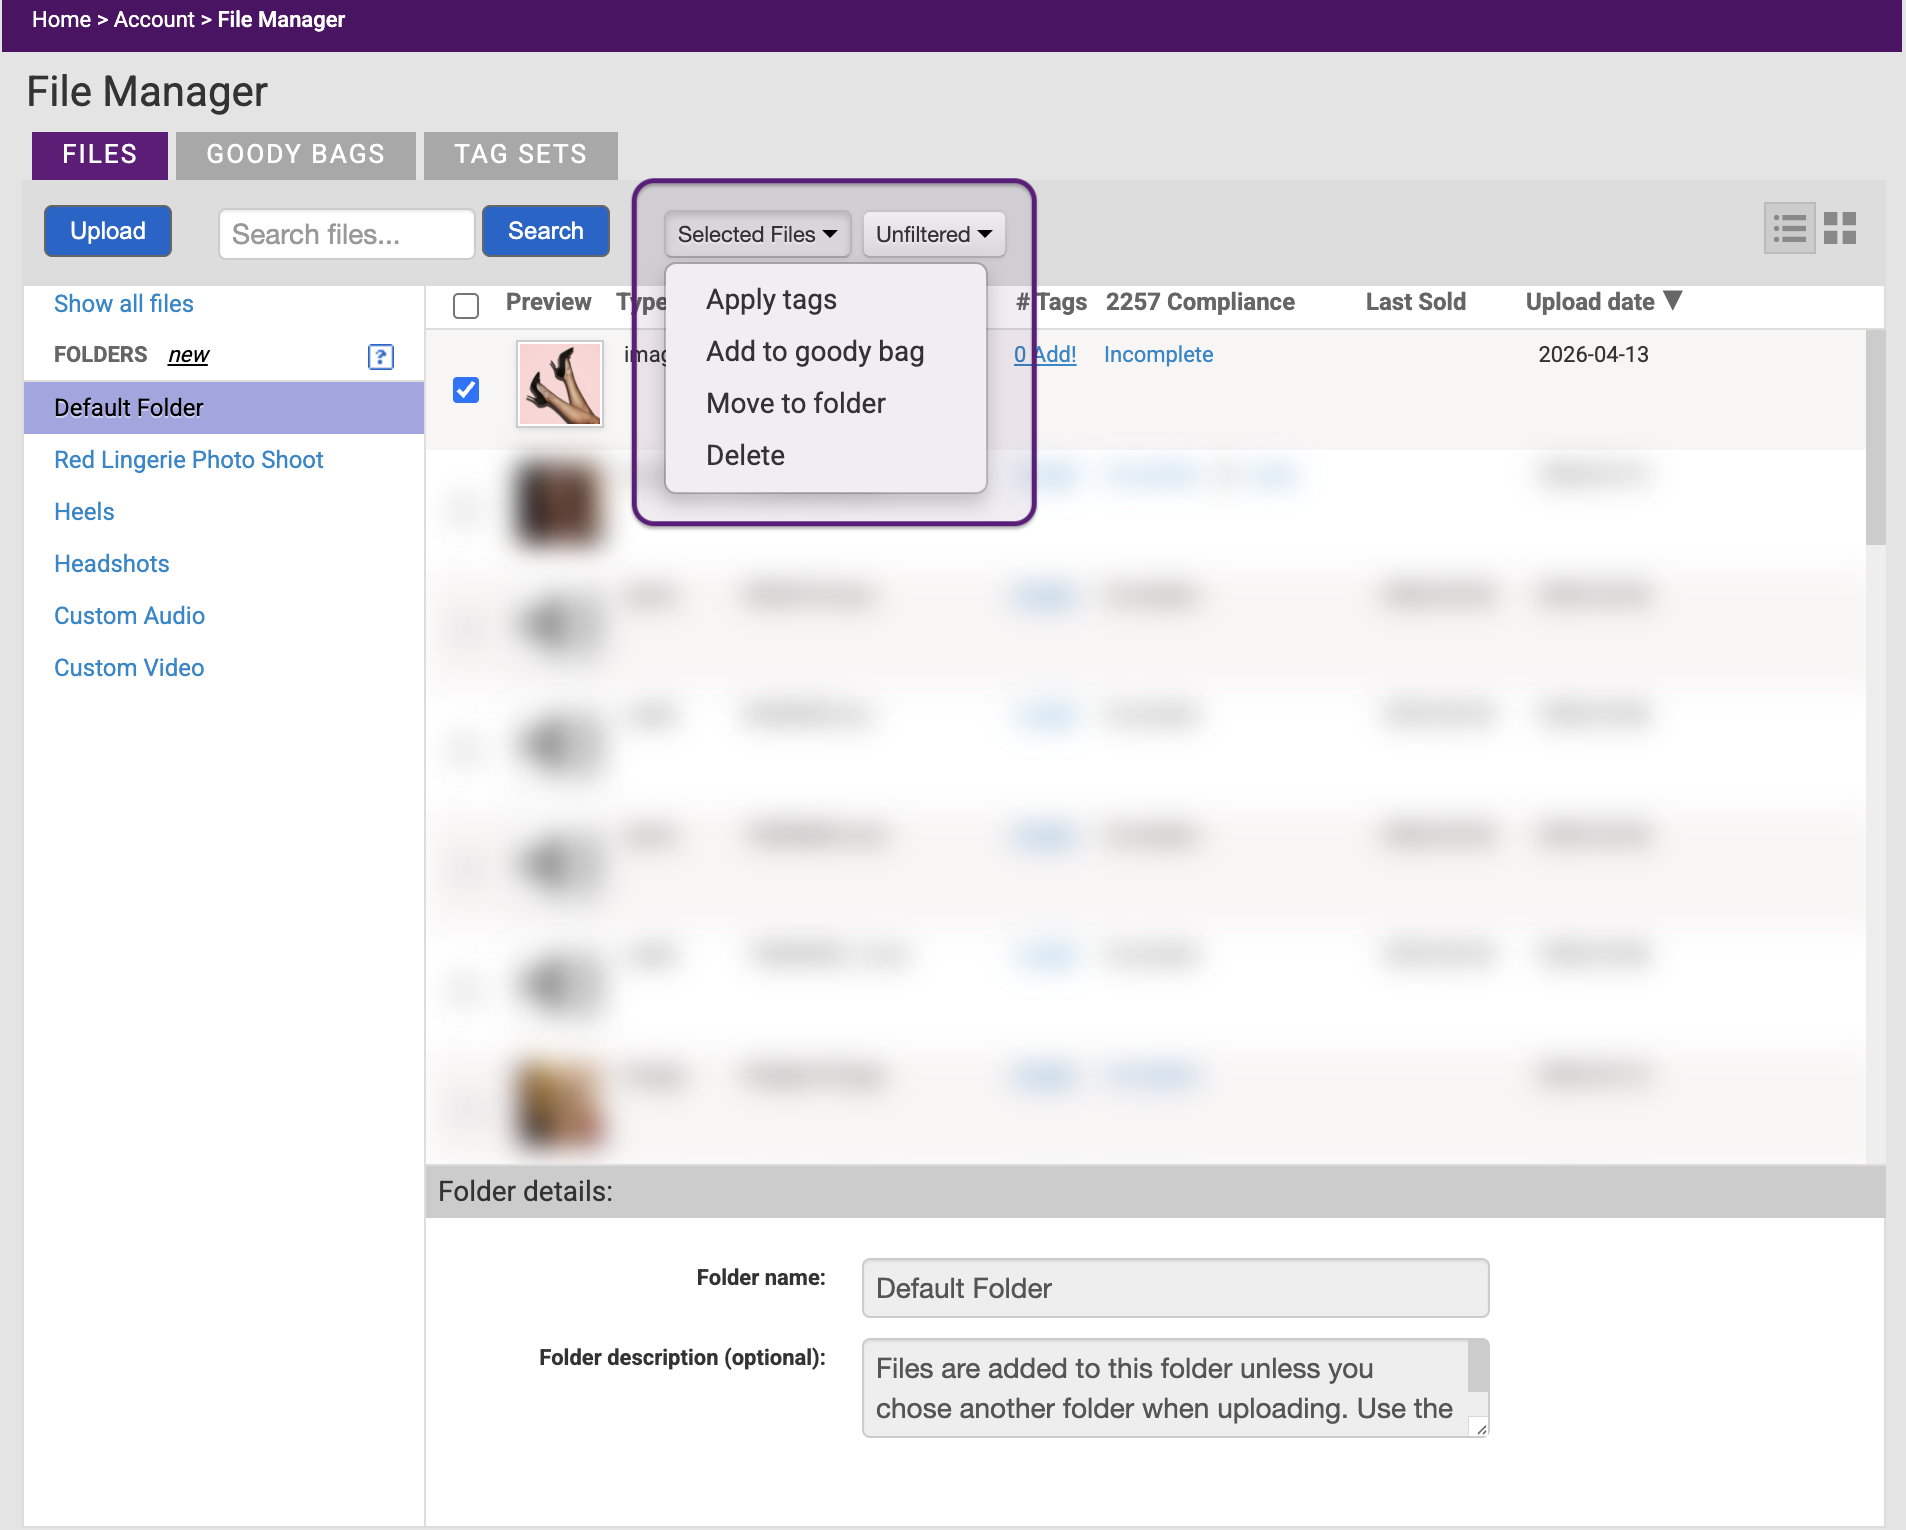Select the Files tab
Screen dimensions: 1906x1530
[100, 155]
